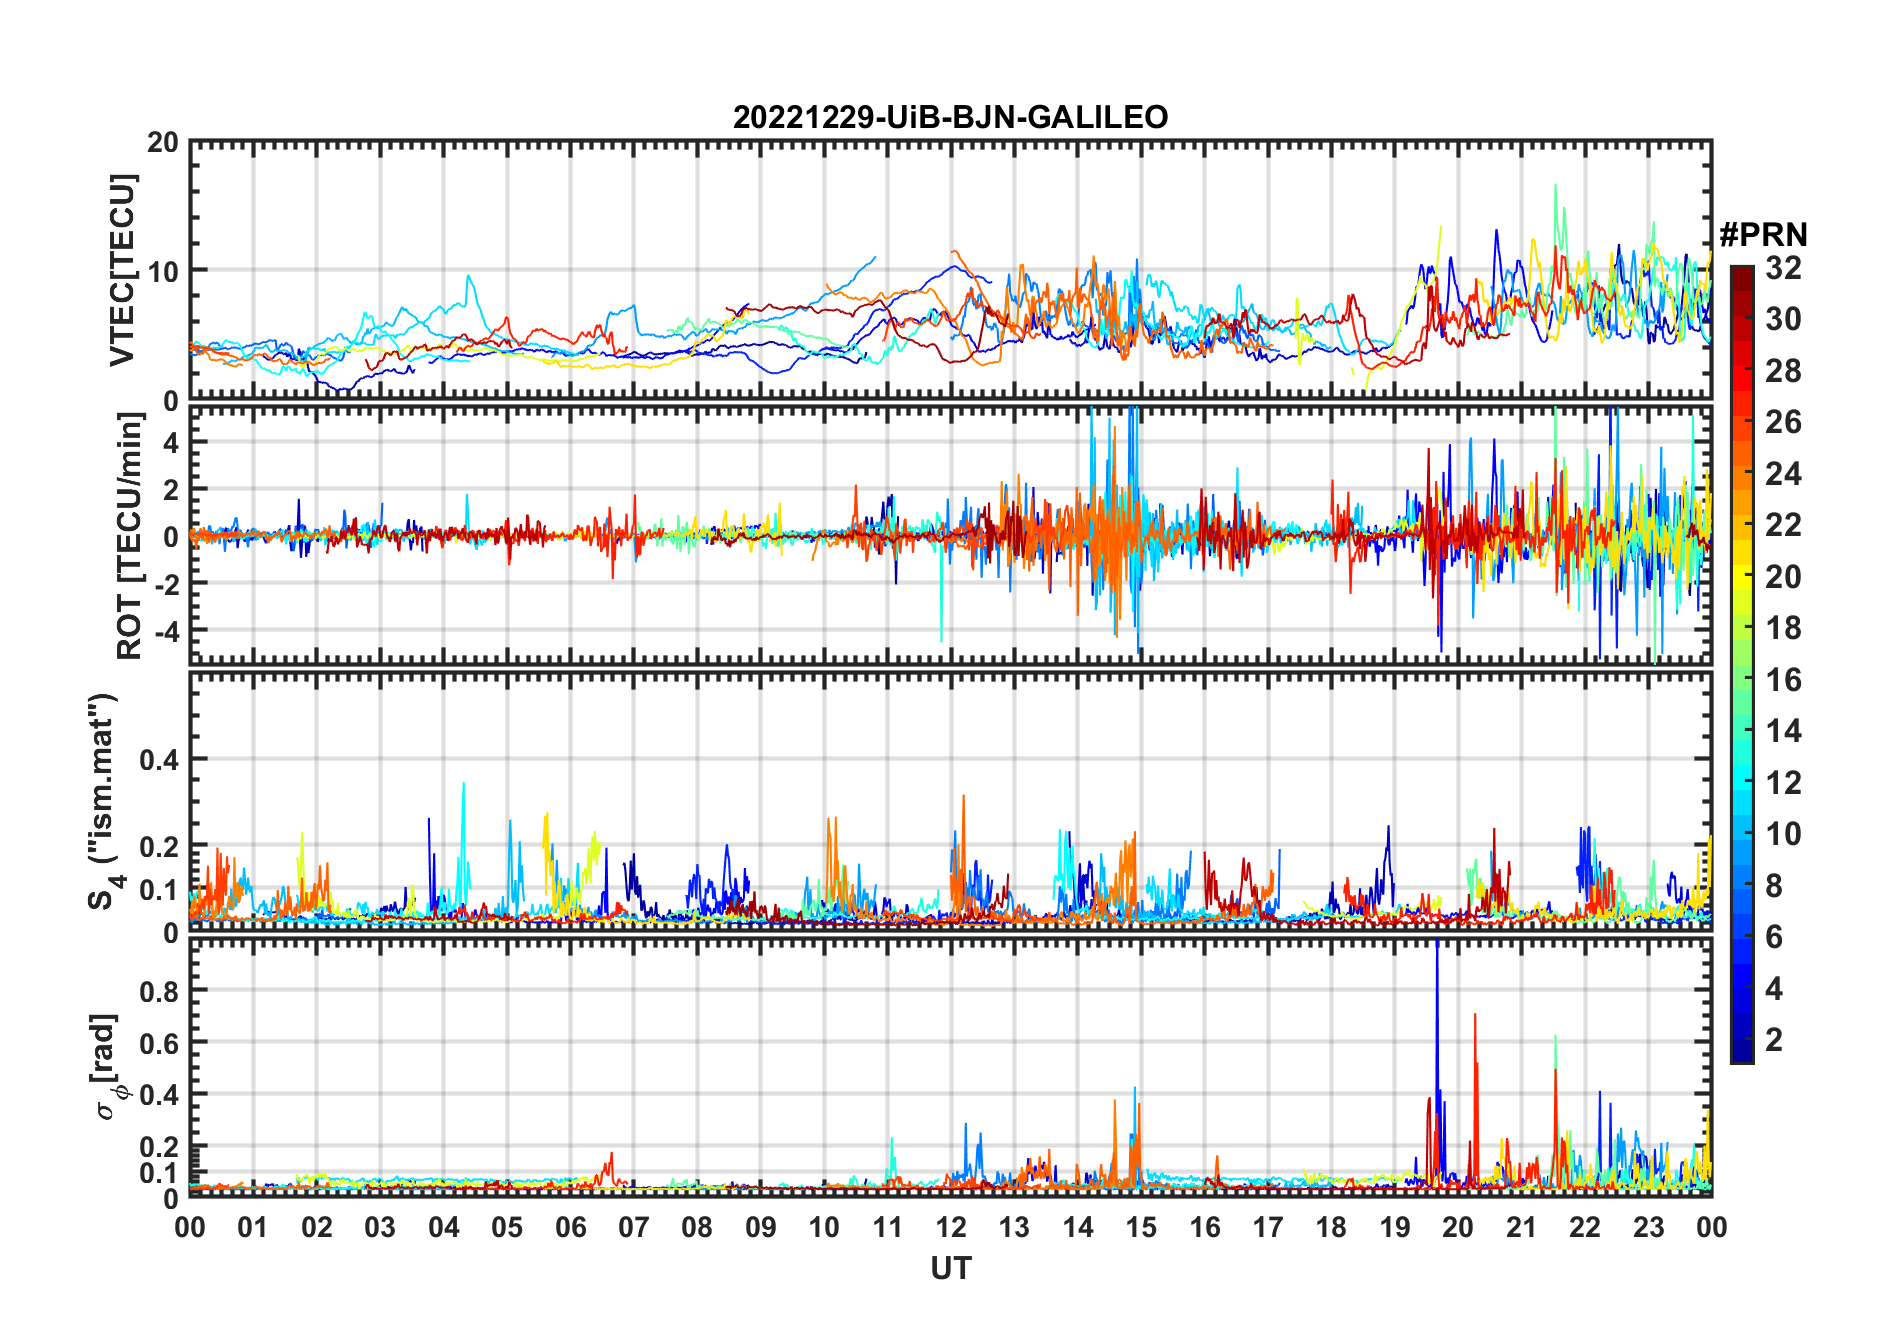Select the ROT [TECU/min] y-axis label
Screen dimensions: 1902x1330
(129, 536)
